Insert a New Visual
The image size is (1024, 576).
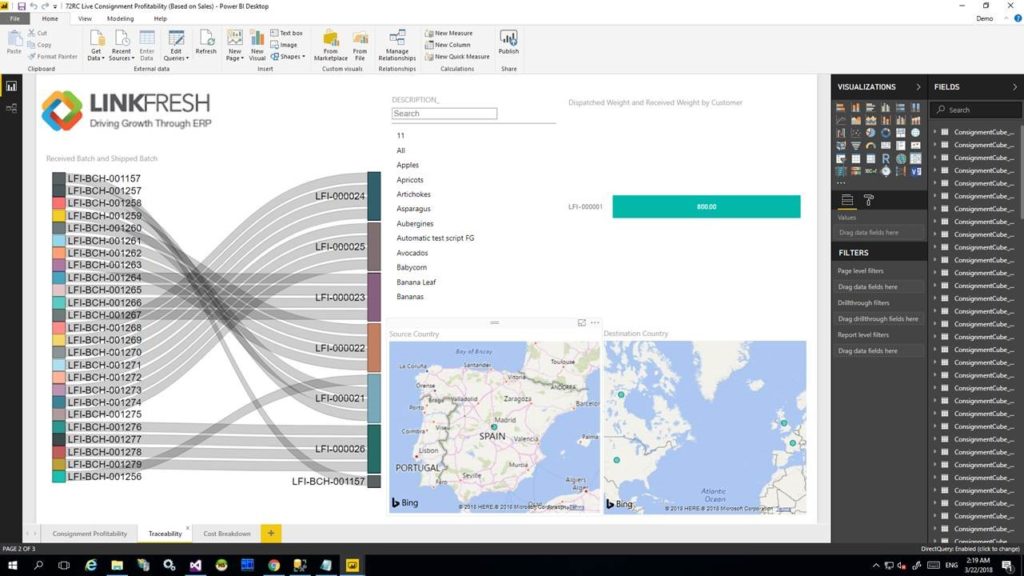[x=257, y=45]
